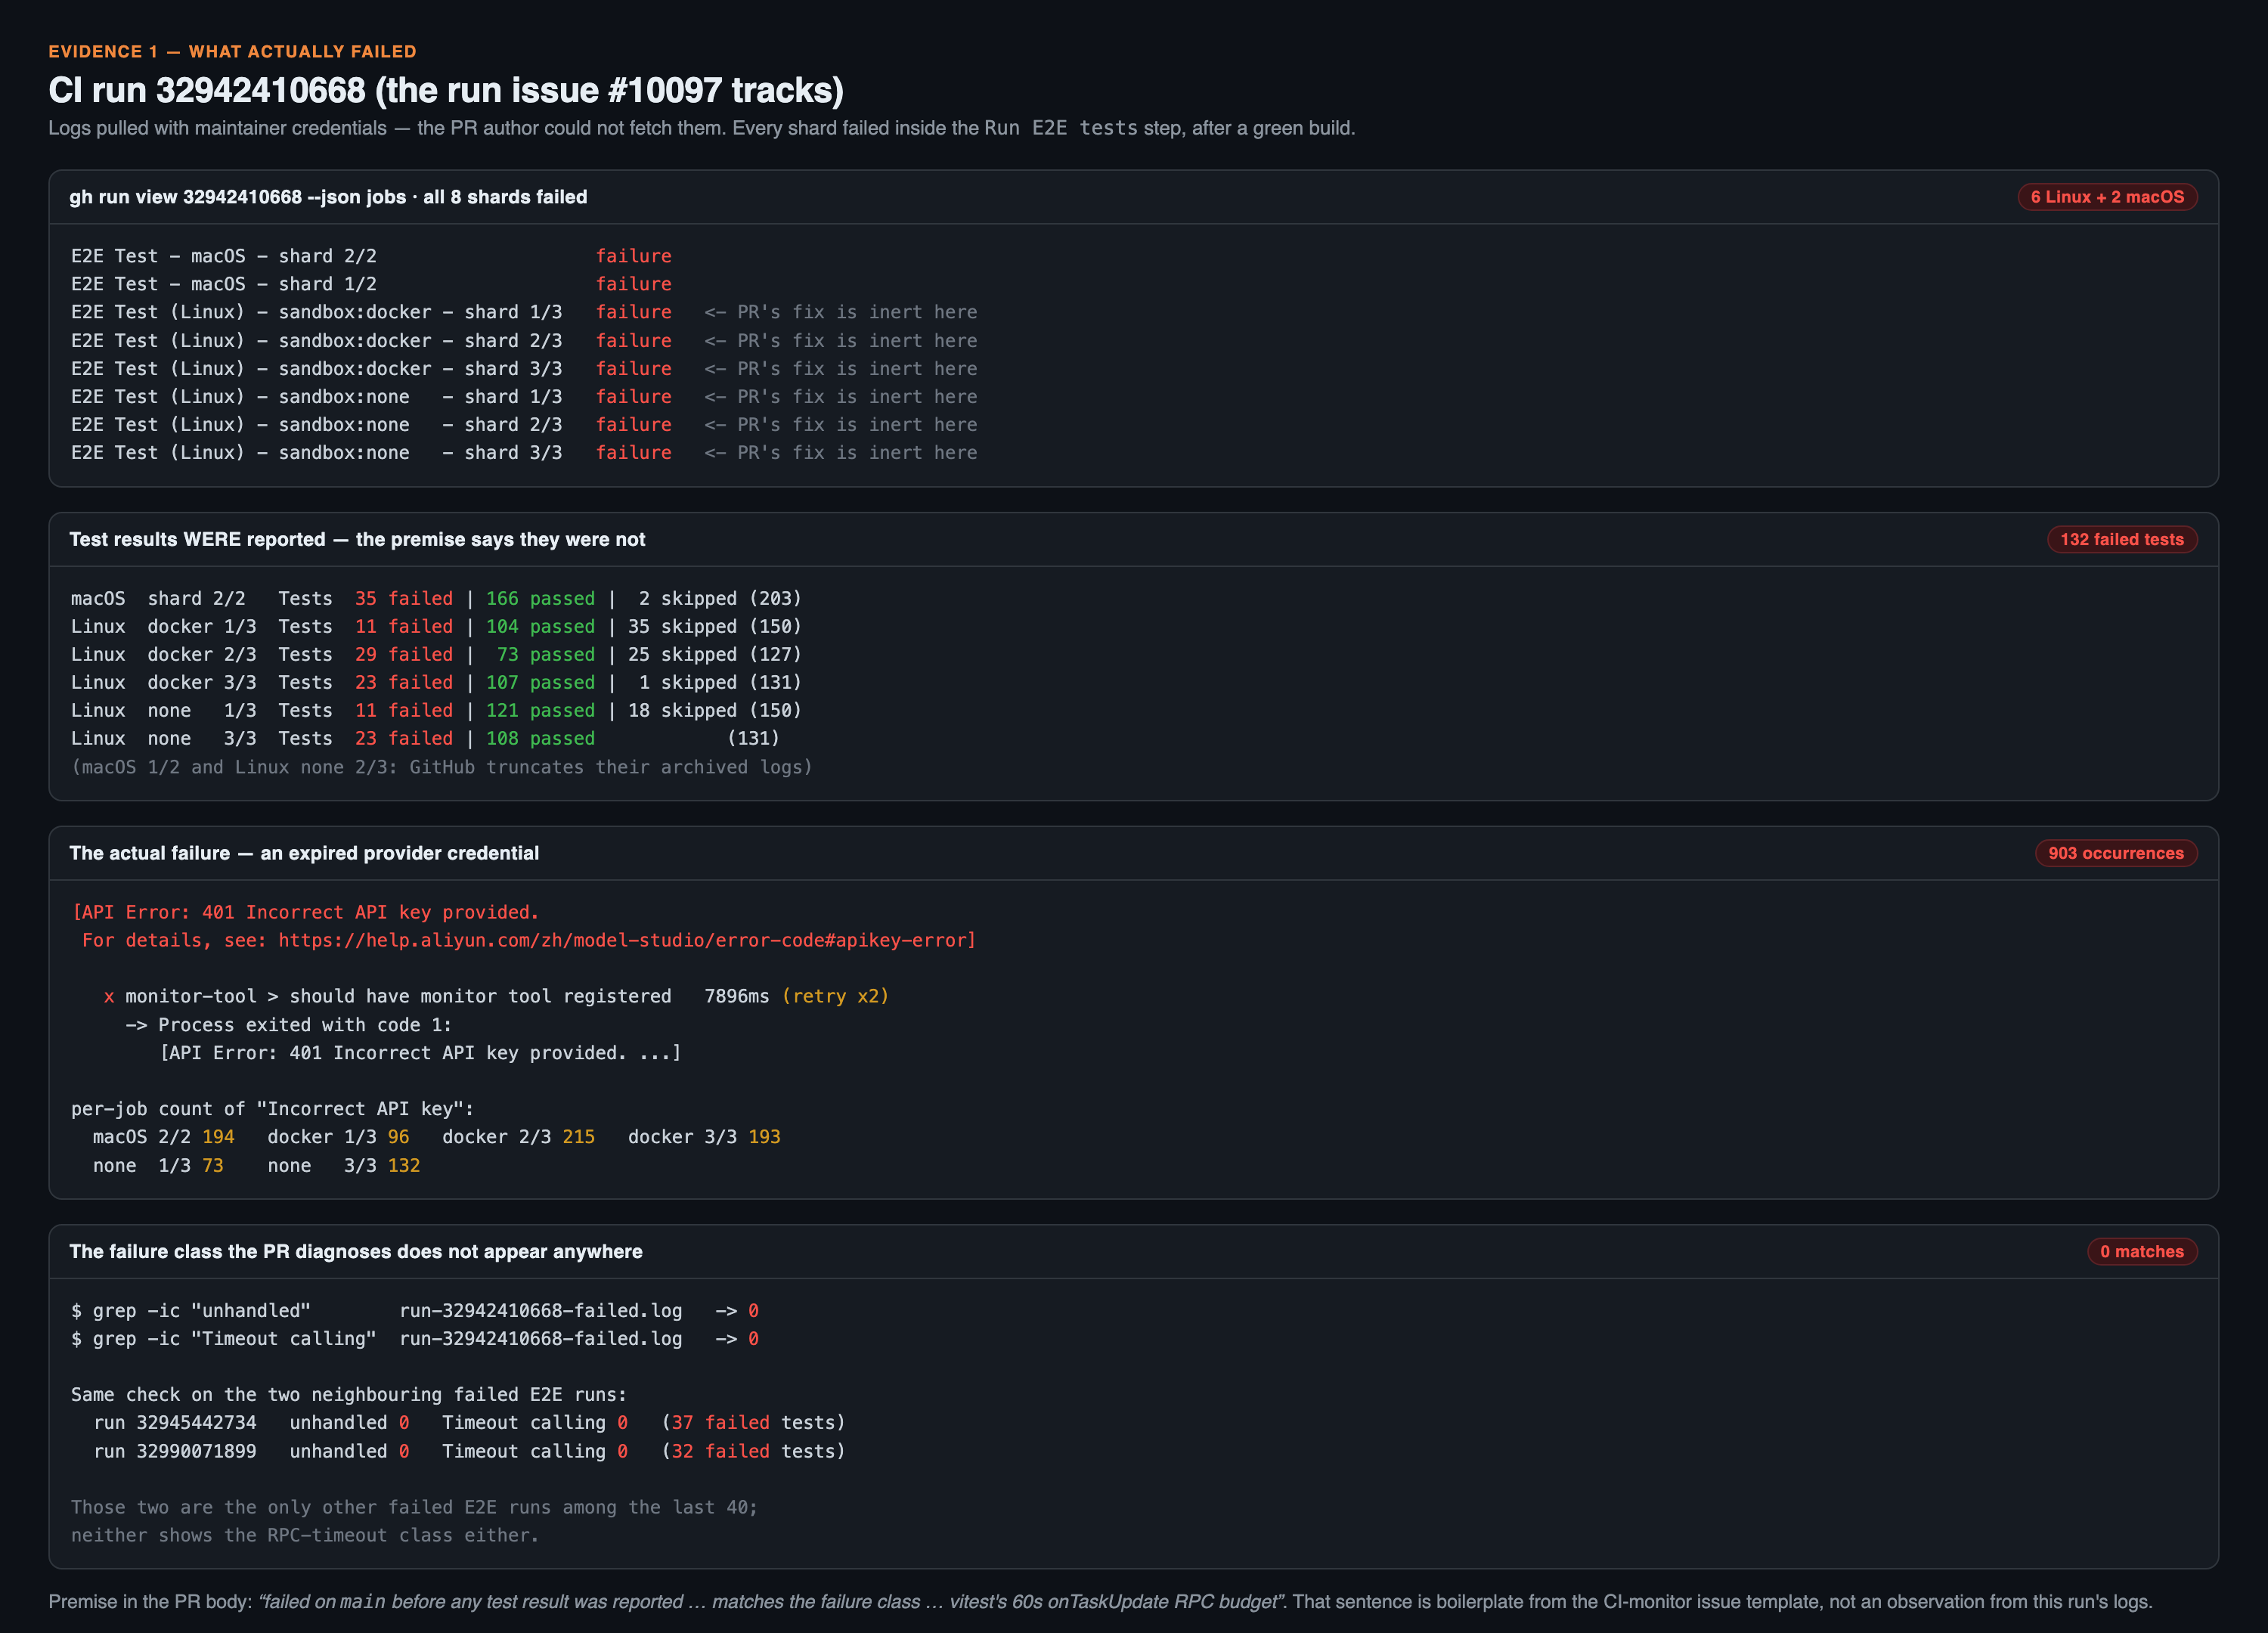Click "108 passed" in the Linux none 3/3 row
This screenshot has height=1633, width=2268.
click(540, 738)
